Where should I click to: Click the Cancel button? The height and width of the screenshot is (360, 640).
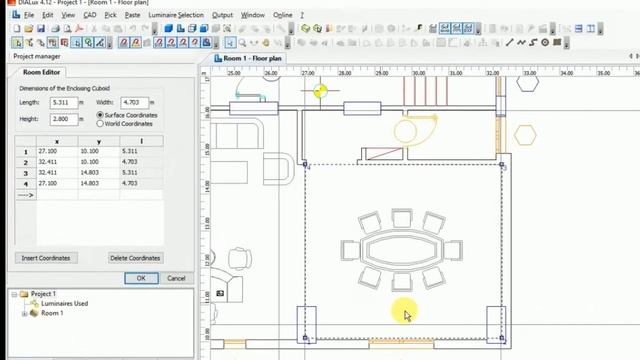coord(176,278)
